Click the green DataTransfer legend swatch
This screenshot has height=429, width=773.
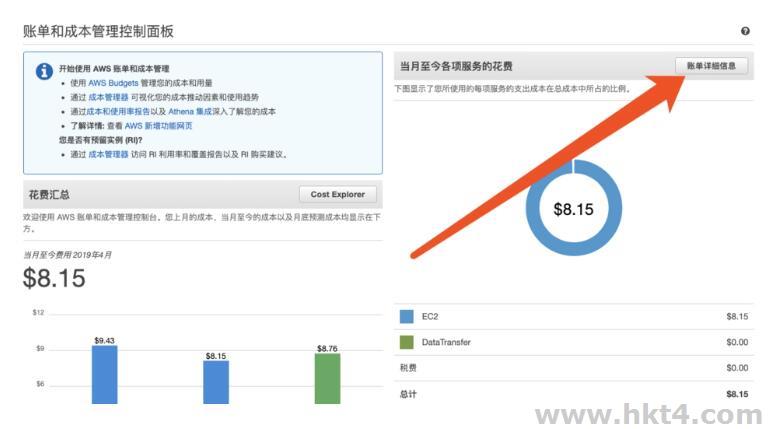(407, 342)
